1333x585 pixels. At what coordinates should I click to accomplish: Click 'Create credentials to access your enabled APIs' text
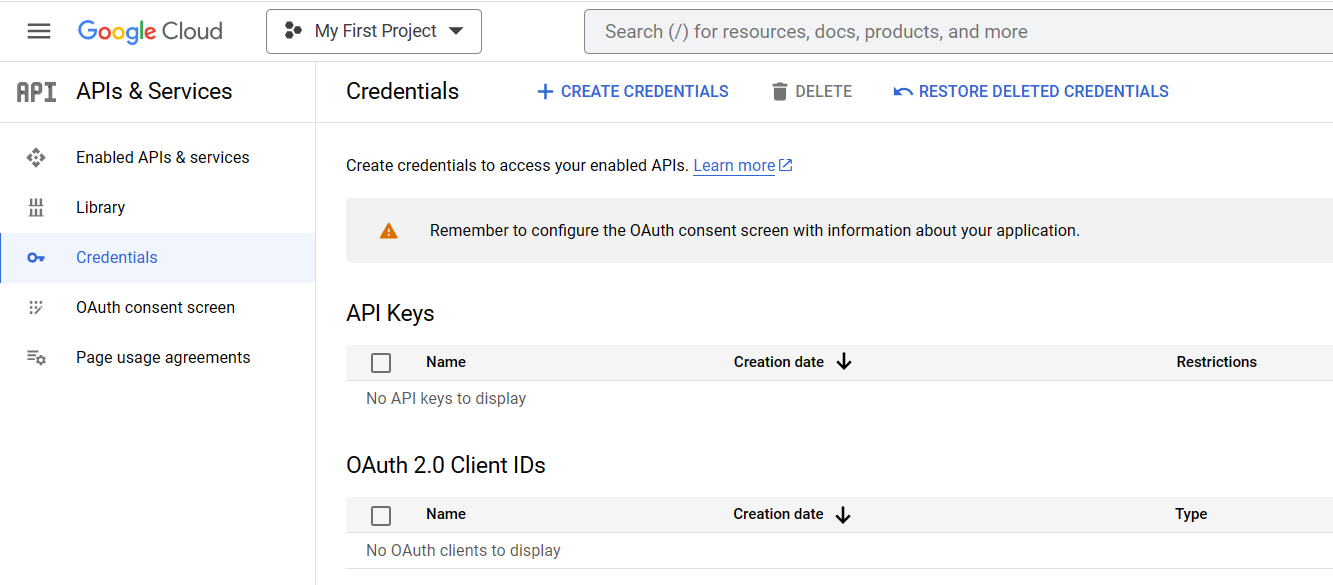click(x=517, y=165)
